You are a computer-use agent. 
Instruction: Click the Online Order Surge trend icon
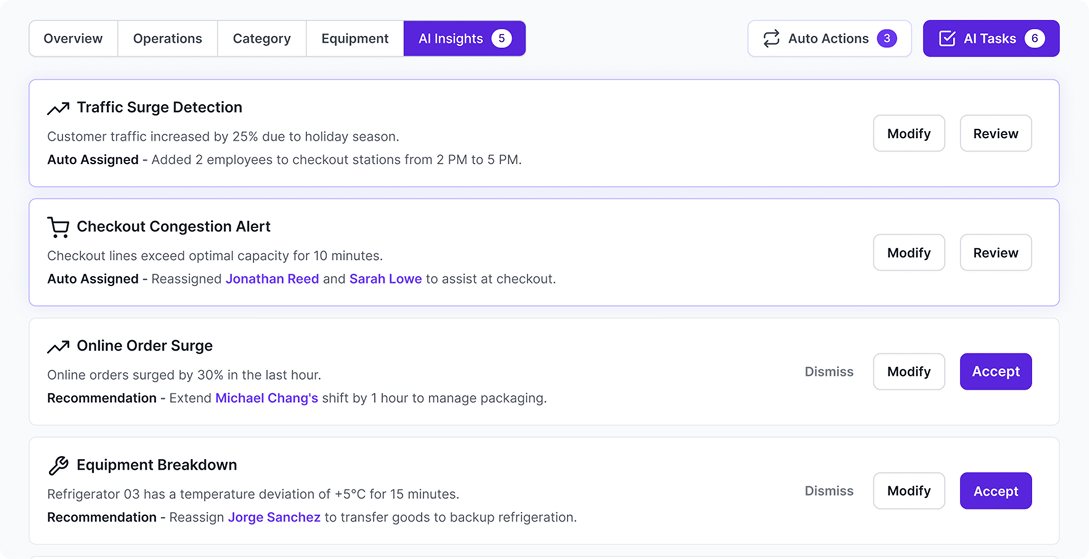pyautogui.click(x=58, y=346)
